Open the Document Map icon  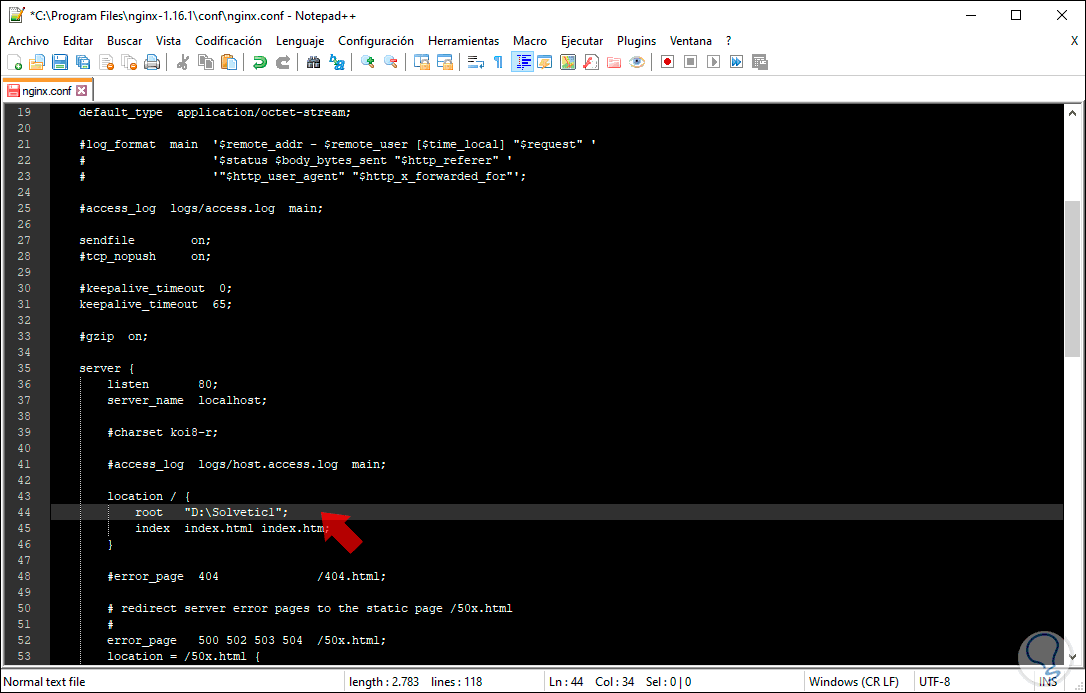[x=568, y=62]
